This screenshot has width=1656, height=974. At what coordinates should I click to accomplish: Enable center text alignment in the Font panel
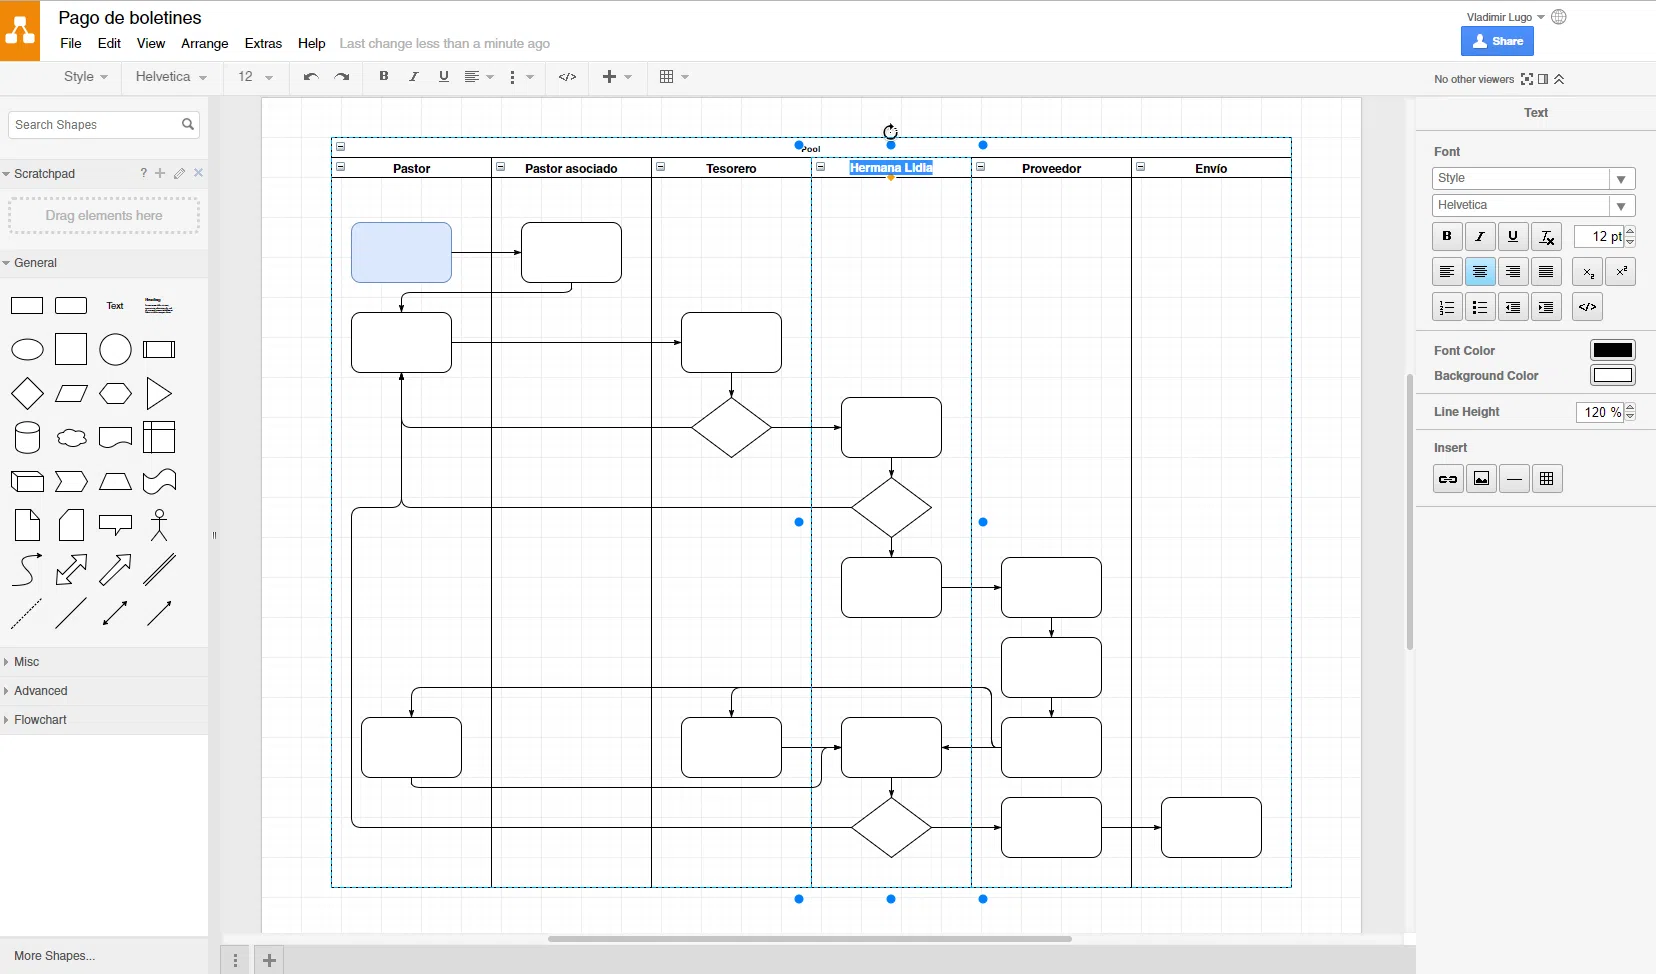click(1480, 272)
